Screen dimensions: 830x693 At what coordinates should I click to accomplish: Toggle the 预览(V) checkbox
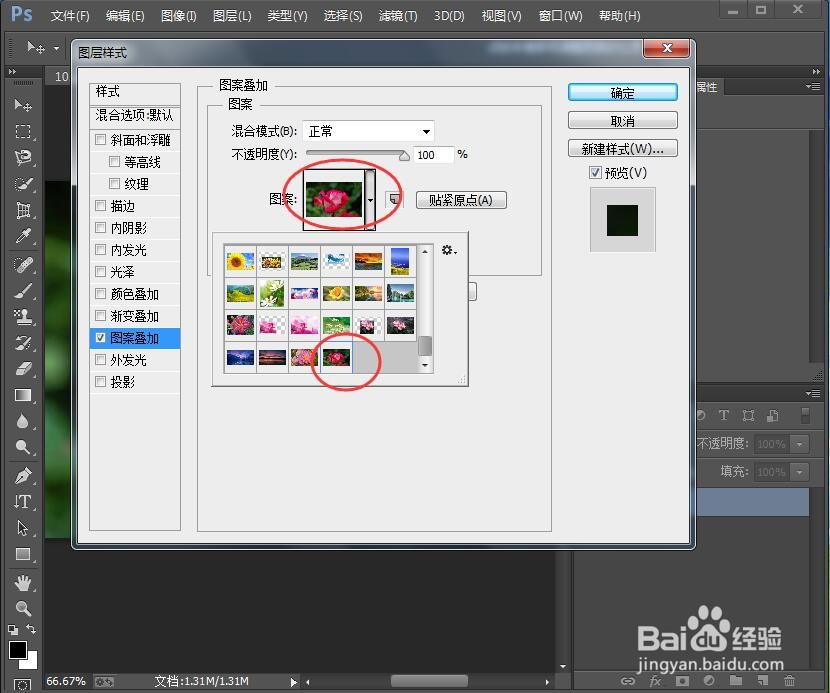[596, 173]
